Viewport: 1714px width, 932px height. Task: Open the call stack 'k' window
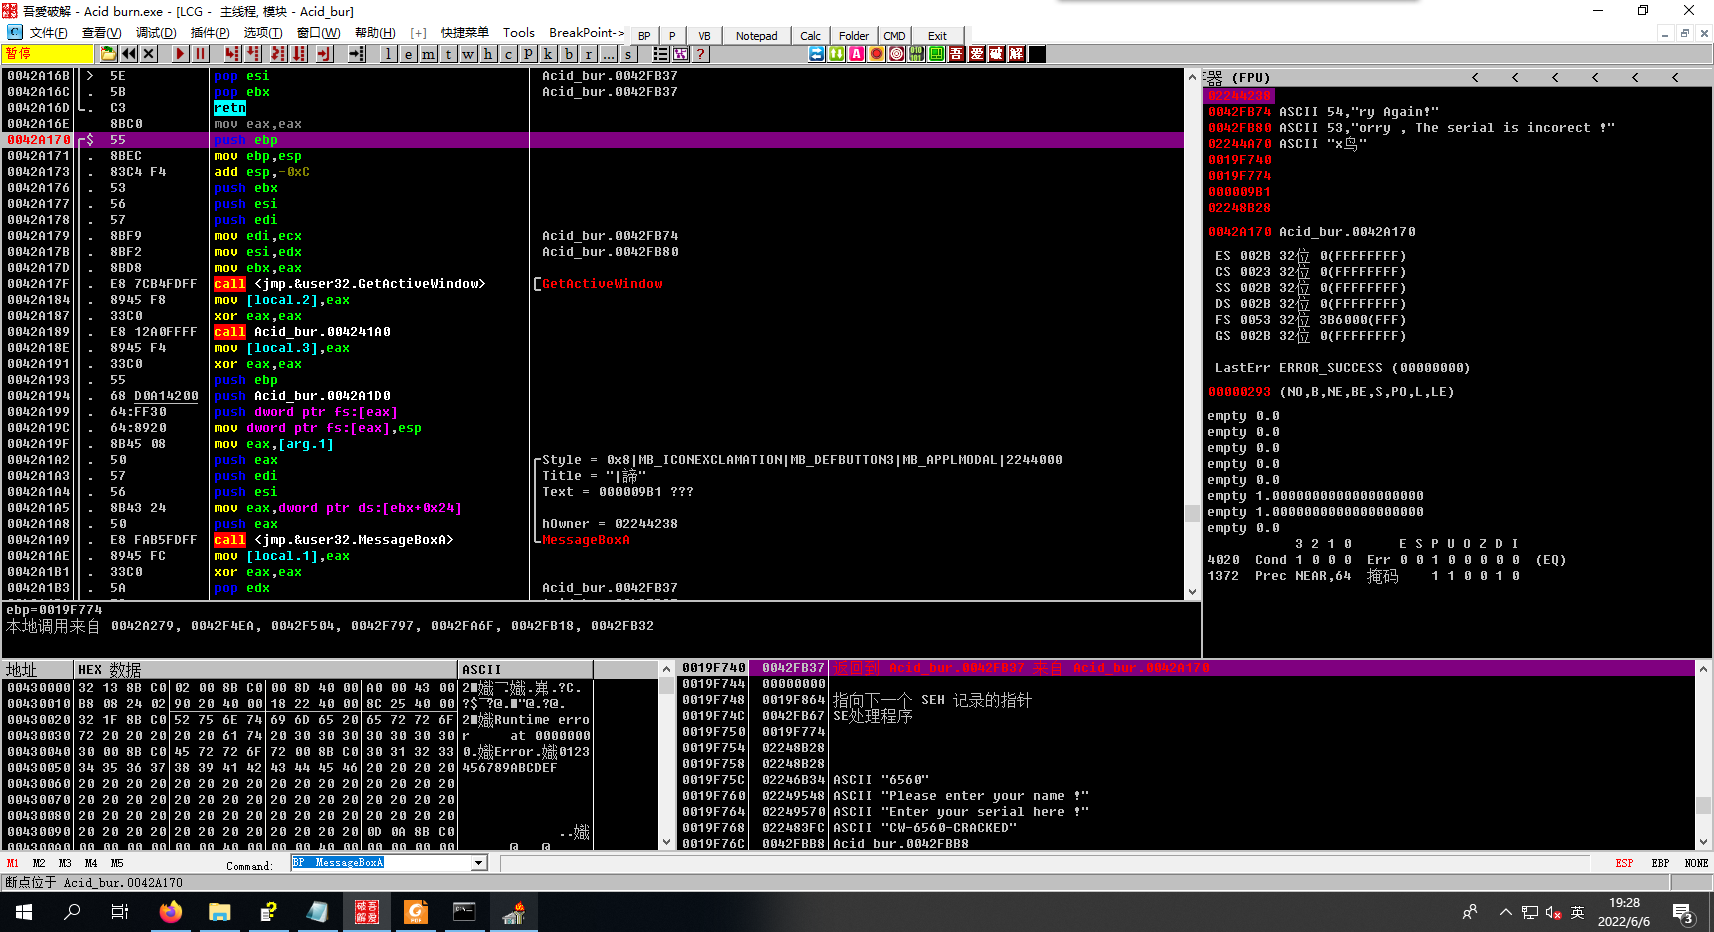(x=548, y=54)
